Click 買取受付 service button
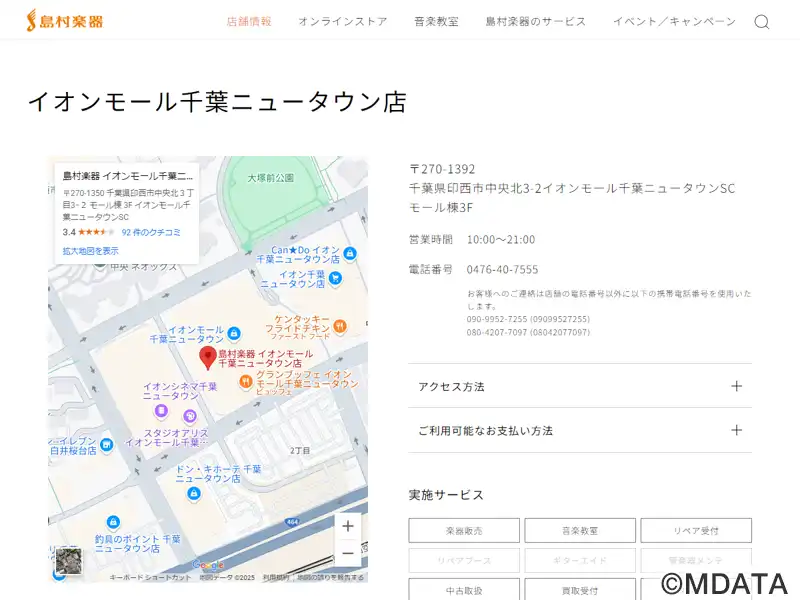The image size is (800, 600). coord(580,590)
